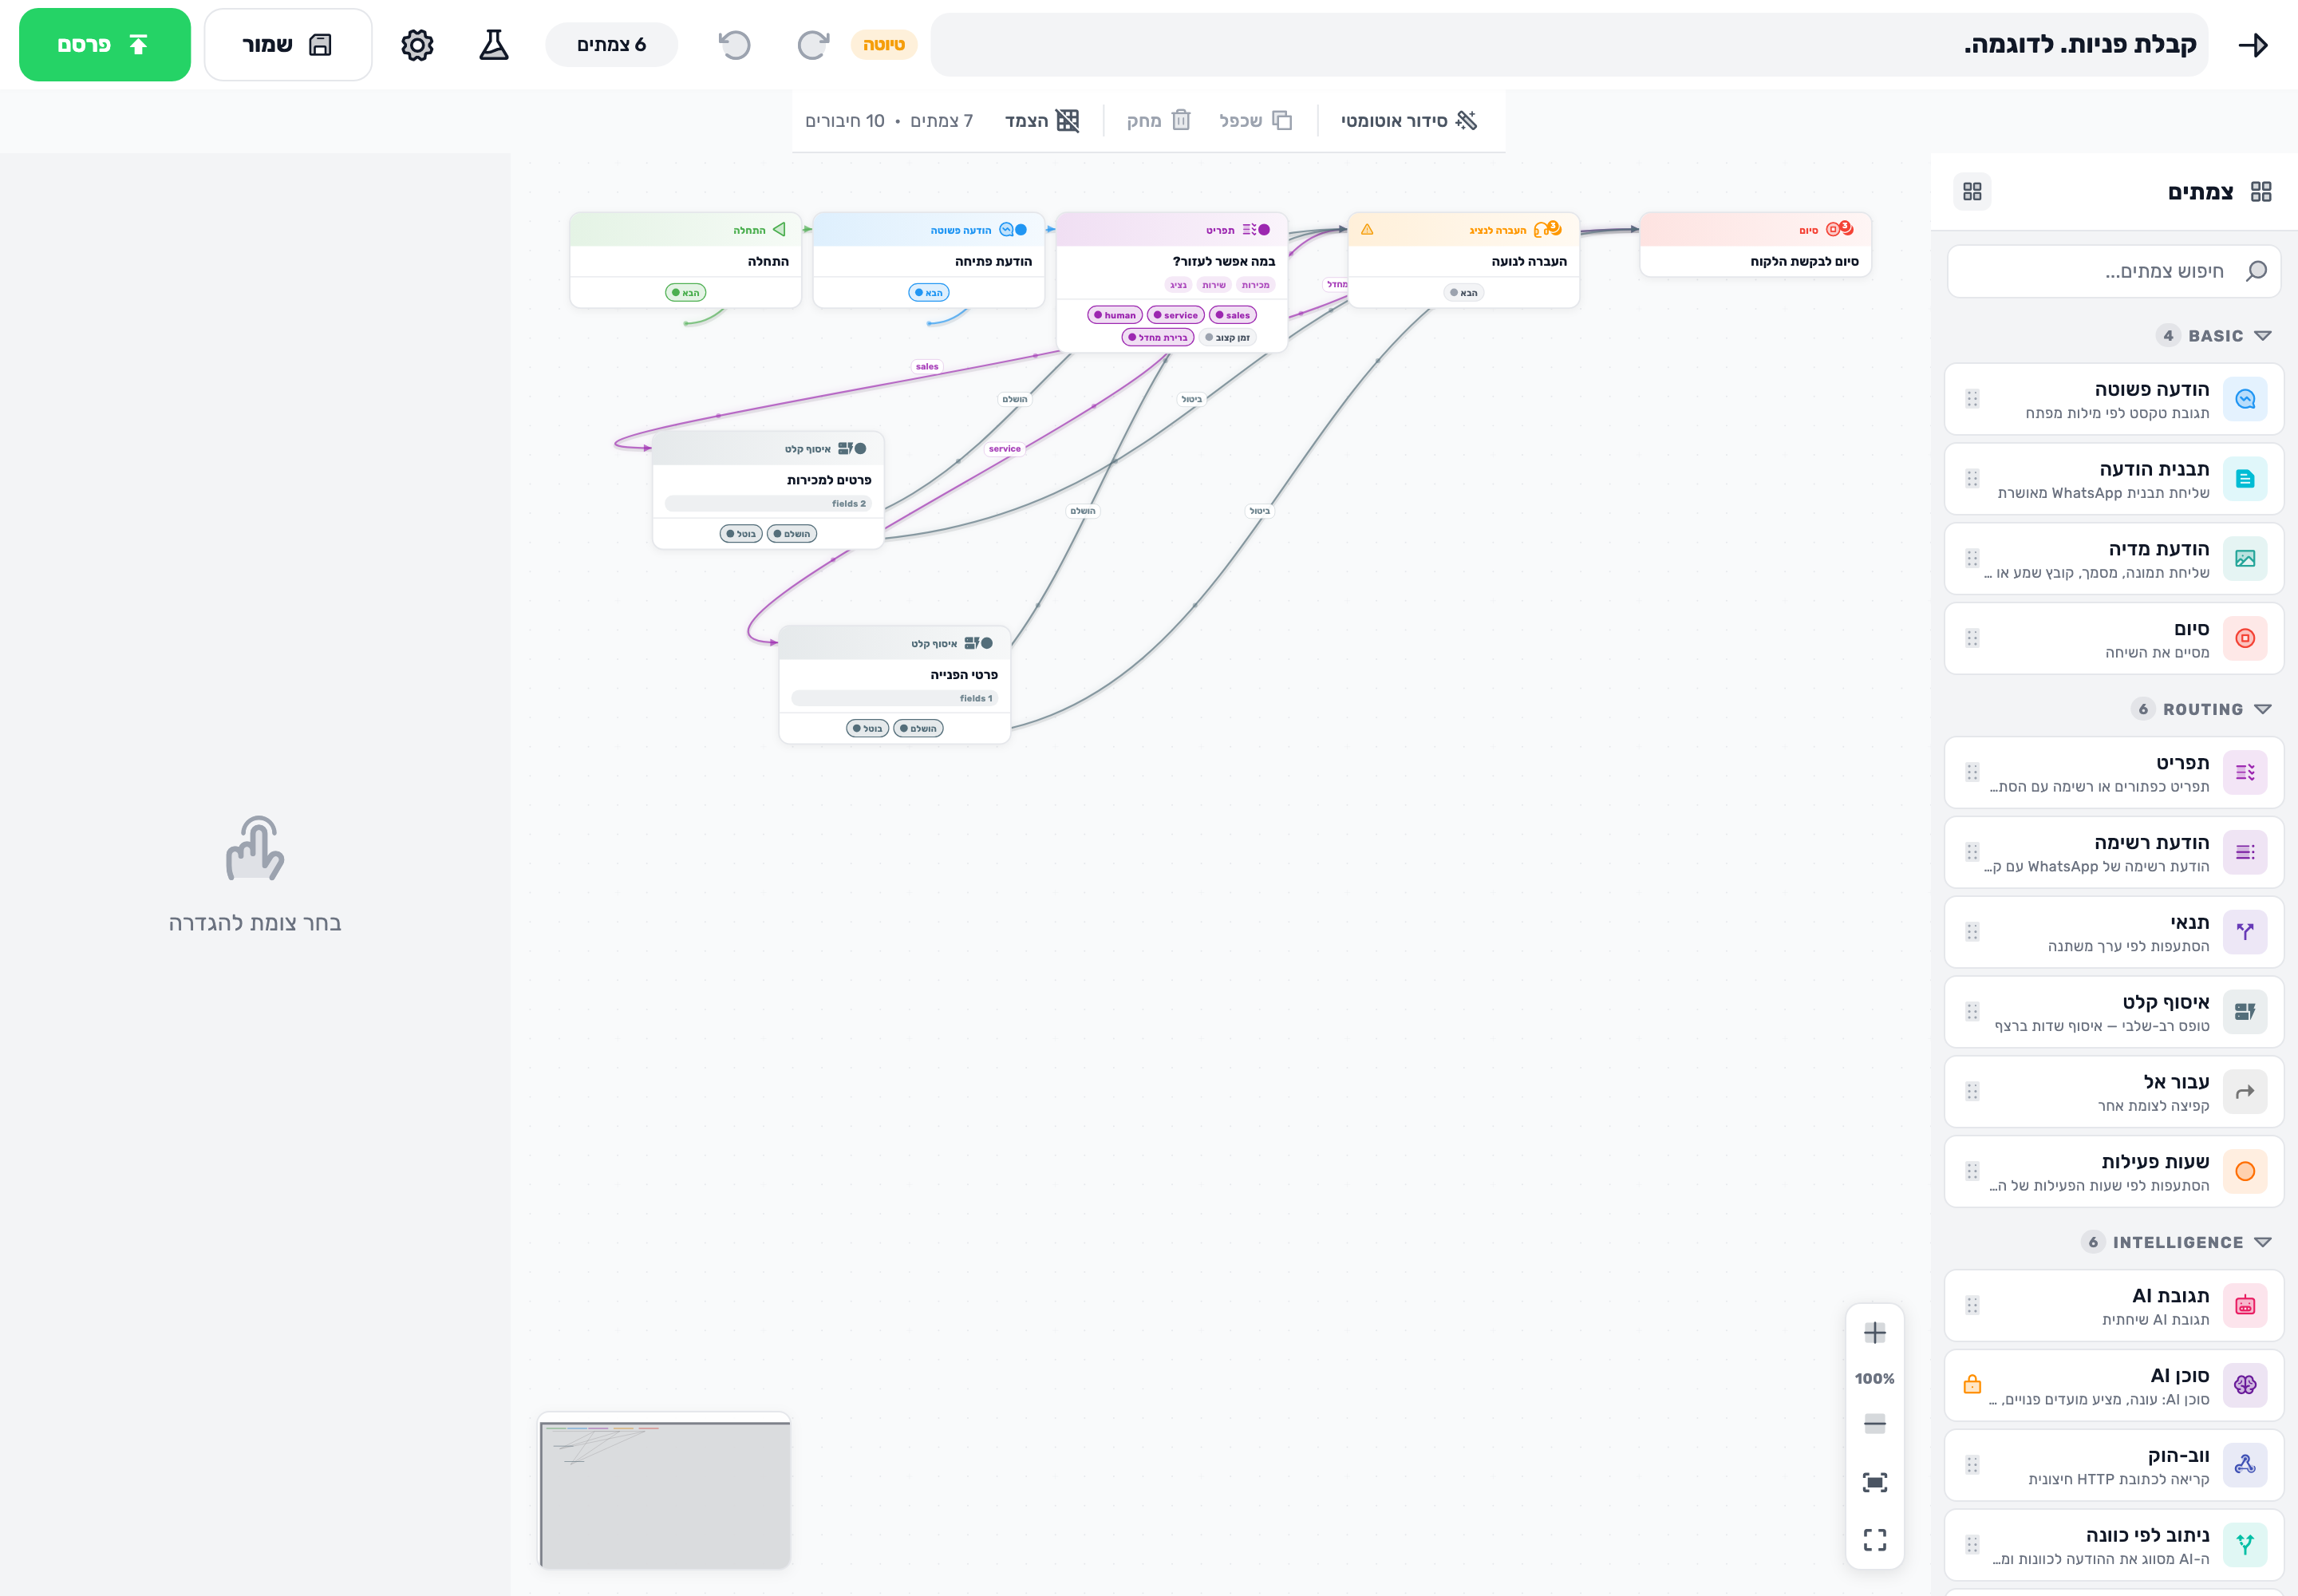Click the חיפוש צמתים search field
Screen dimensions: 2298x1596
pos(2114,271)
